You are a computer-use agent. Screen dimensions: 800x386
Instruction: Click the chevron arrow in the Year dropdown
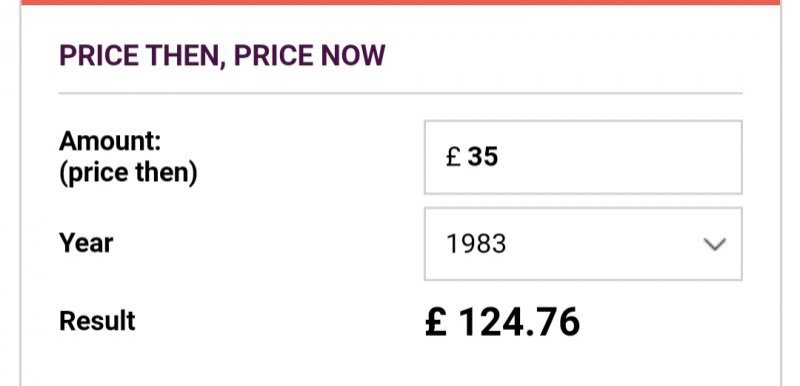(x=715, y=244)
